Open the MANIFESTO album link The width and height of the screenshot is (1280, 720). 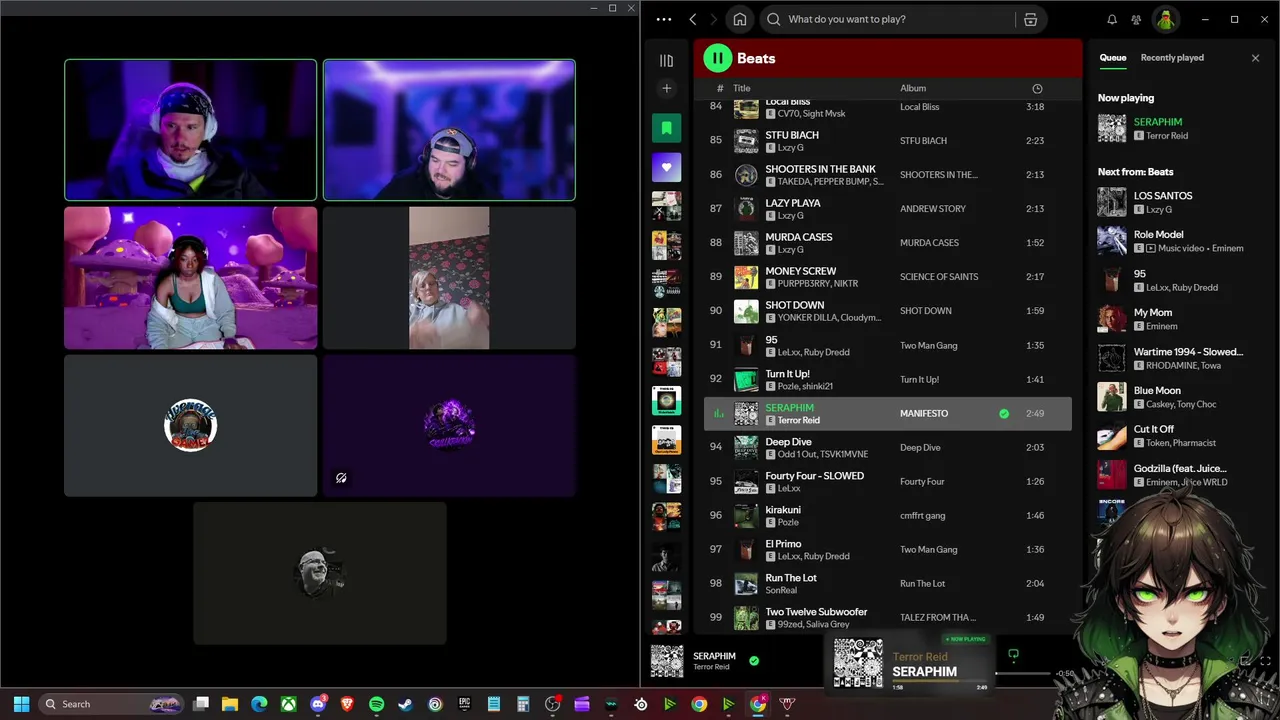924,413
